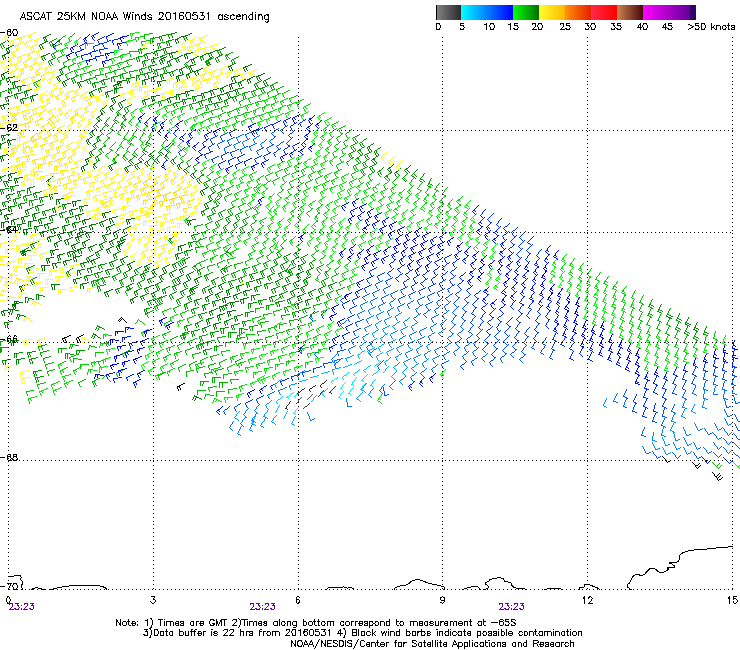This screenshot has height=650, width=740.
Task: Click the longitude label 12
Action: (588, 600)
